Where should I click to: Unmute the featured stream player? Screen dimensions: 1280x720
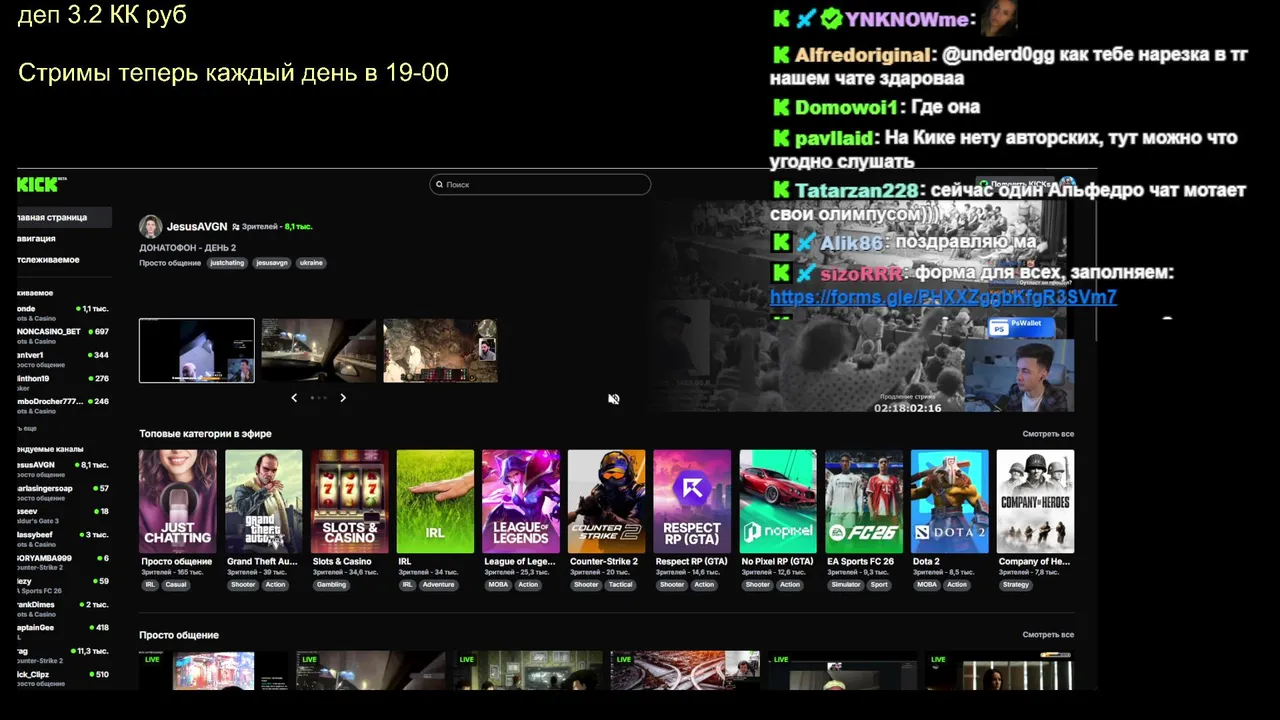(614, 399)
